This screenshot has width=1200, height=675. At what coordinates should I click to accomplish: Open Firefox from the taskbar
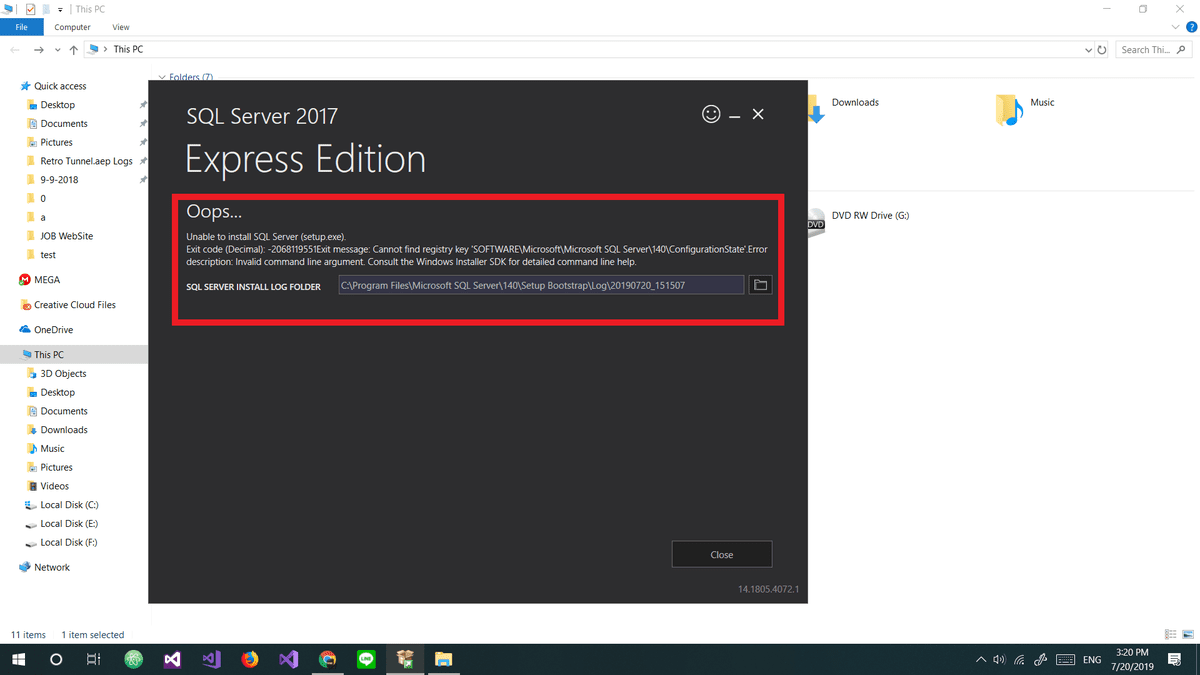pyautogui.click(x=250, y=659)
